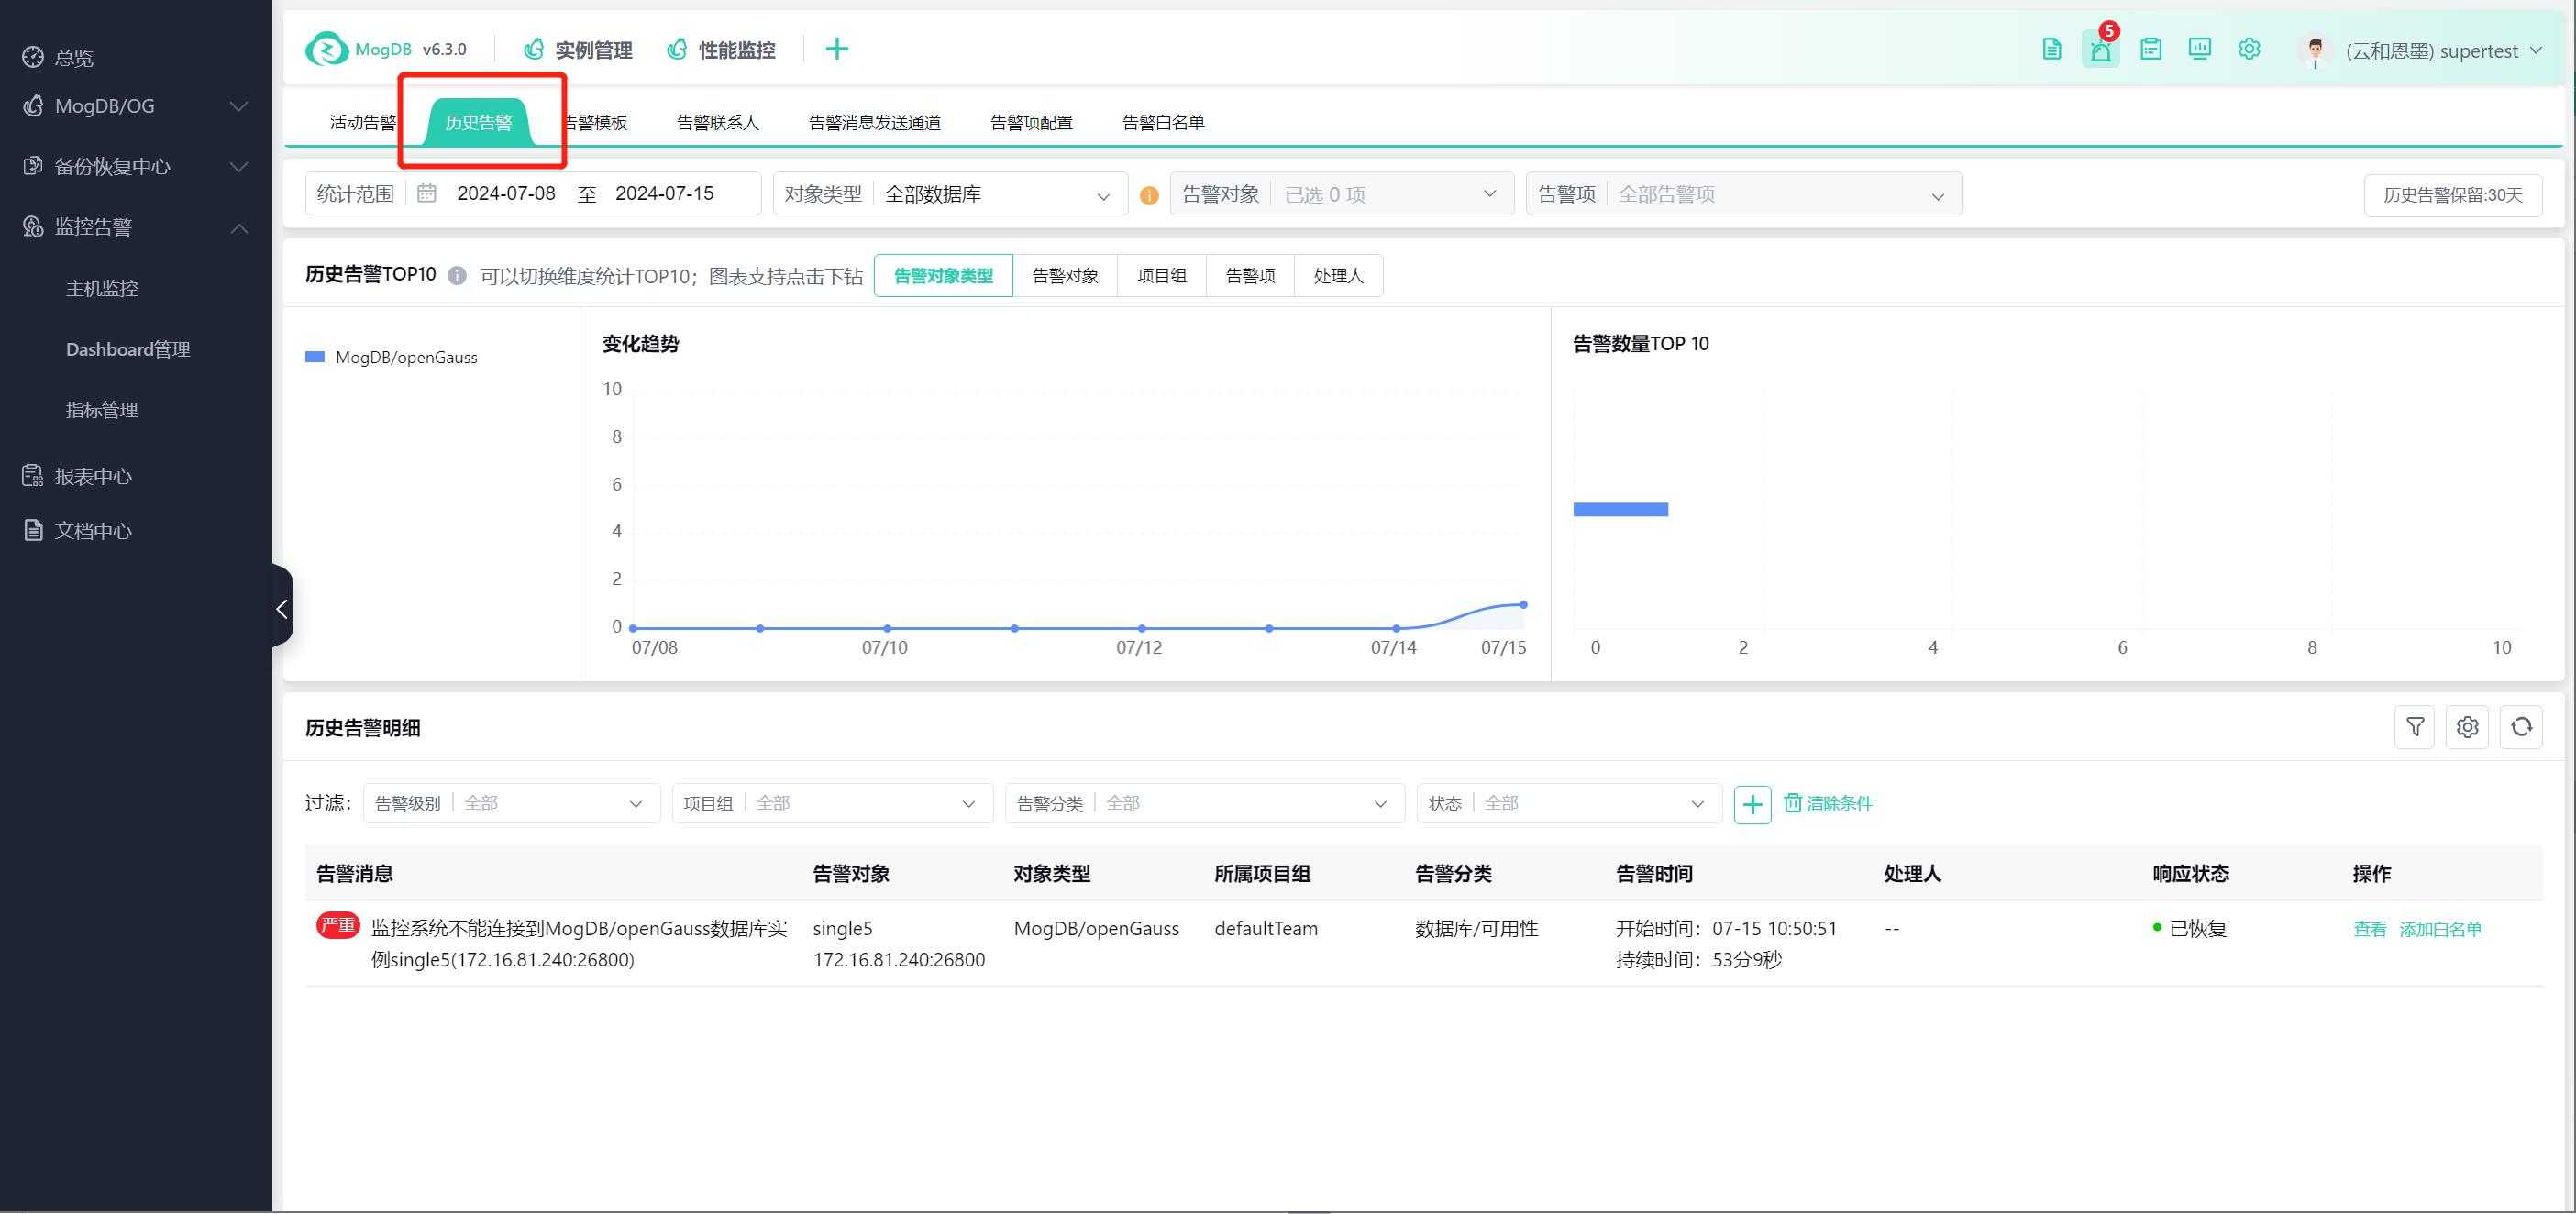Collapse the 监控告警 sidebar section

pos(136,227)
